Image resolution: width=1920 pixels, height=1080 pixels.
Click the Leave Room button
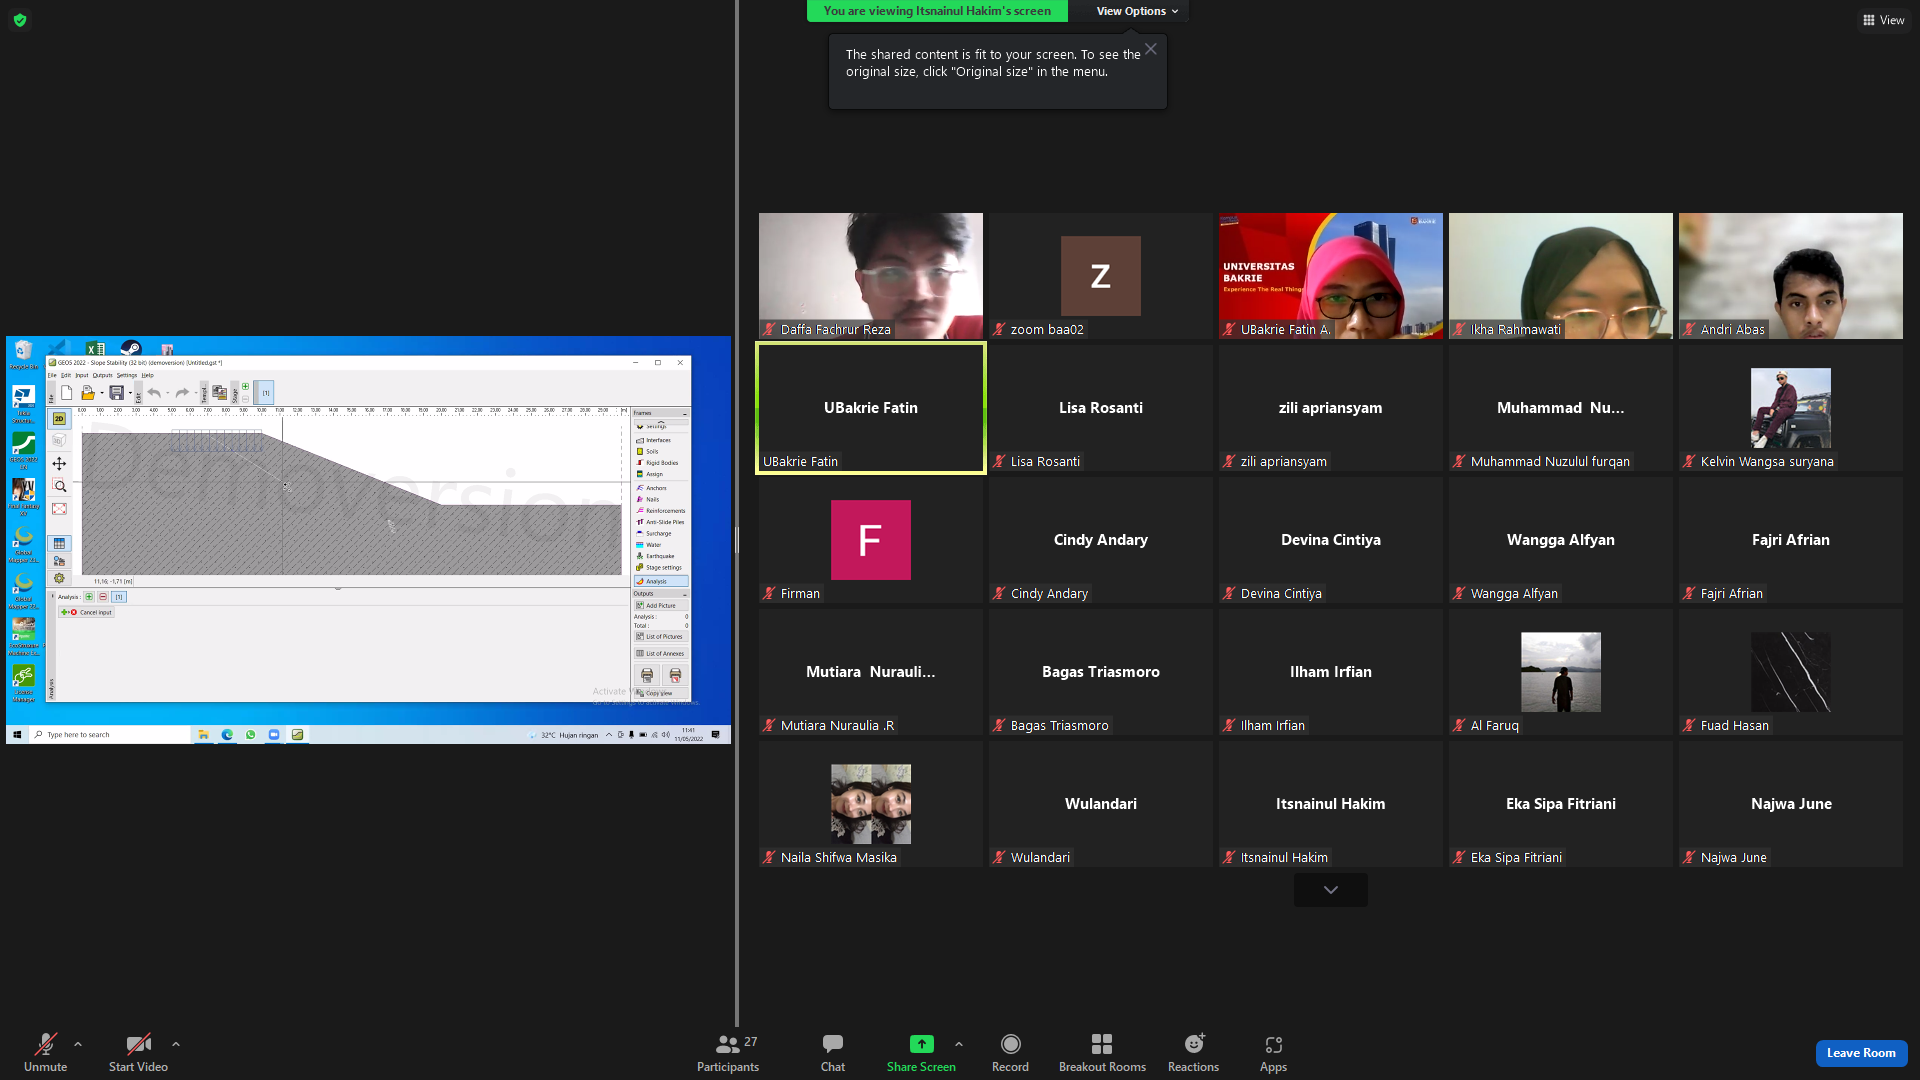coord(1861,1053)
